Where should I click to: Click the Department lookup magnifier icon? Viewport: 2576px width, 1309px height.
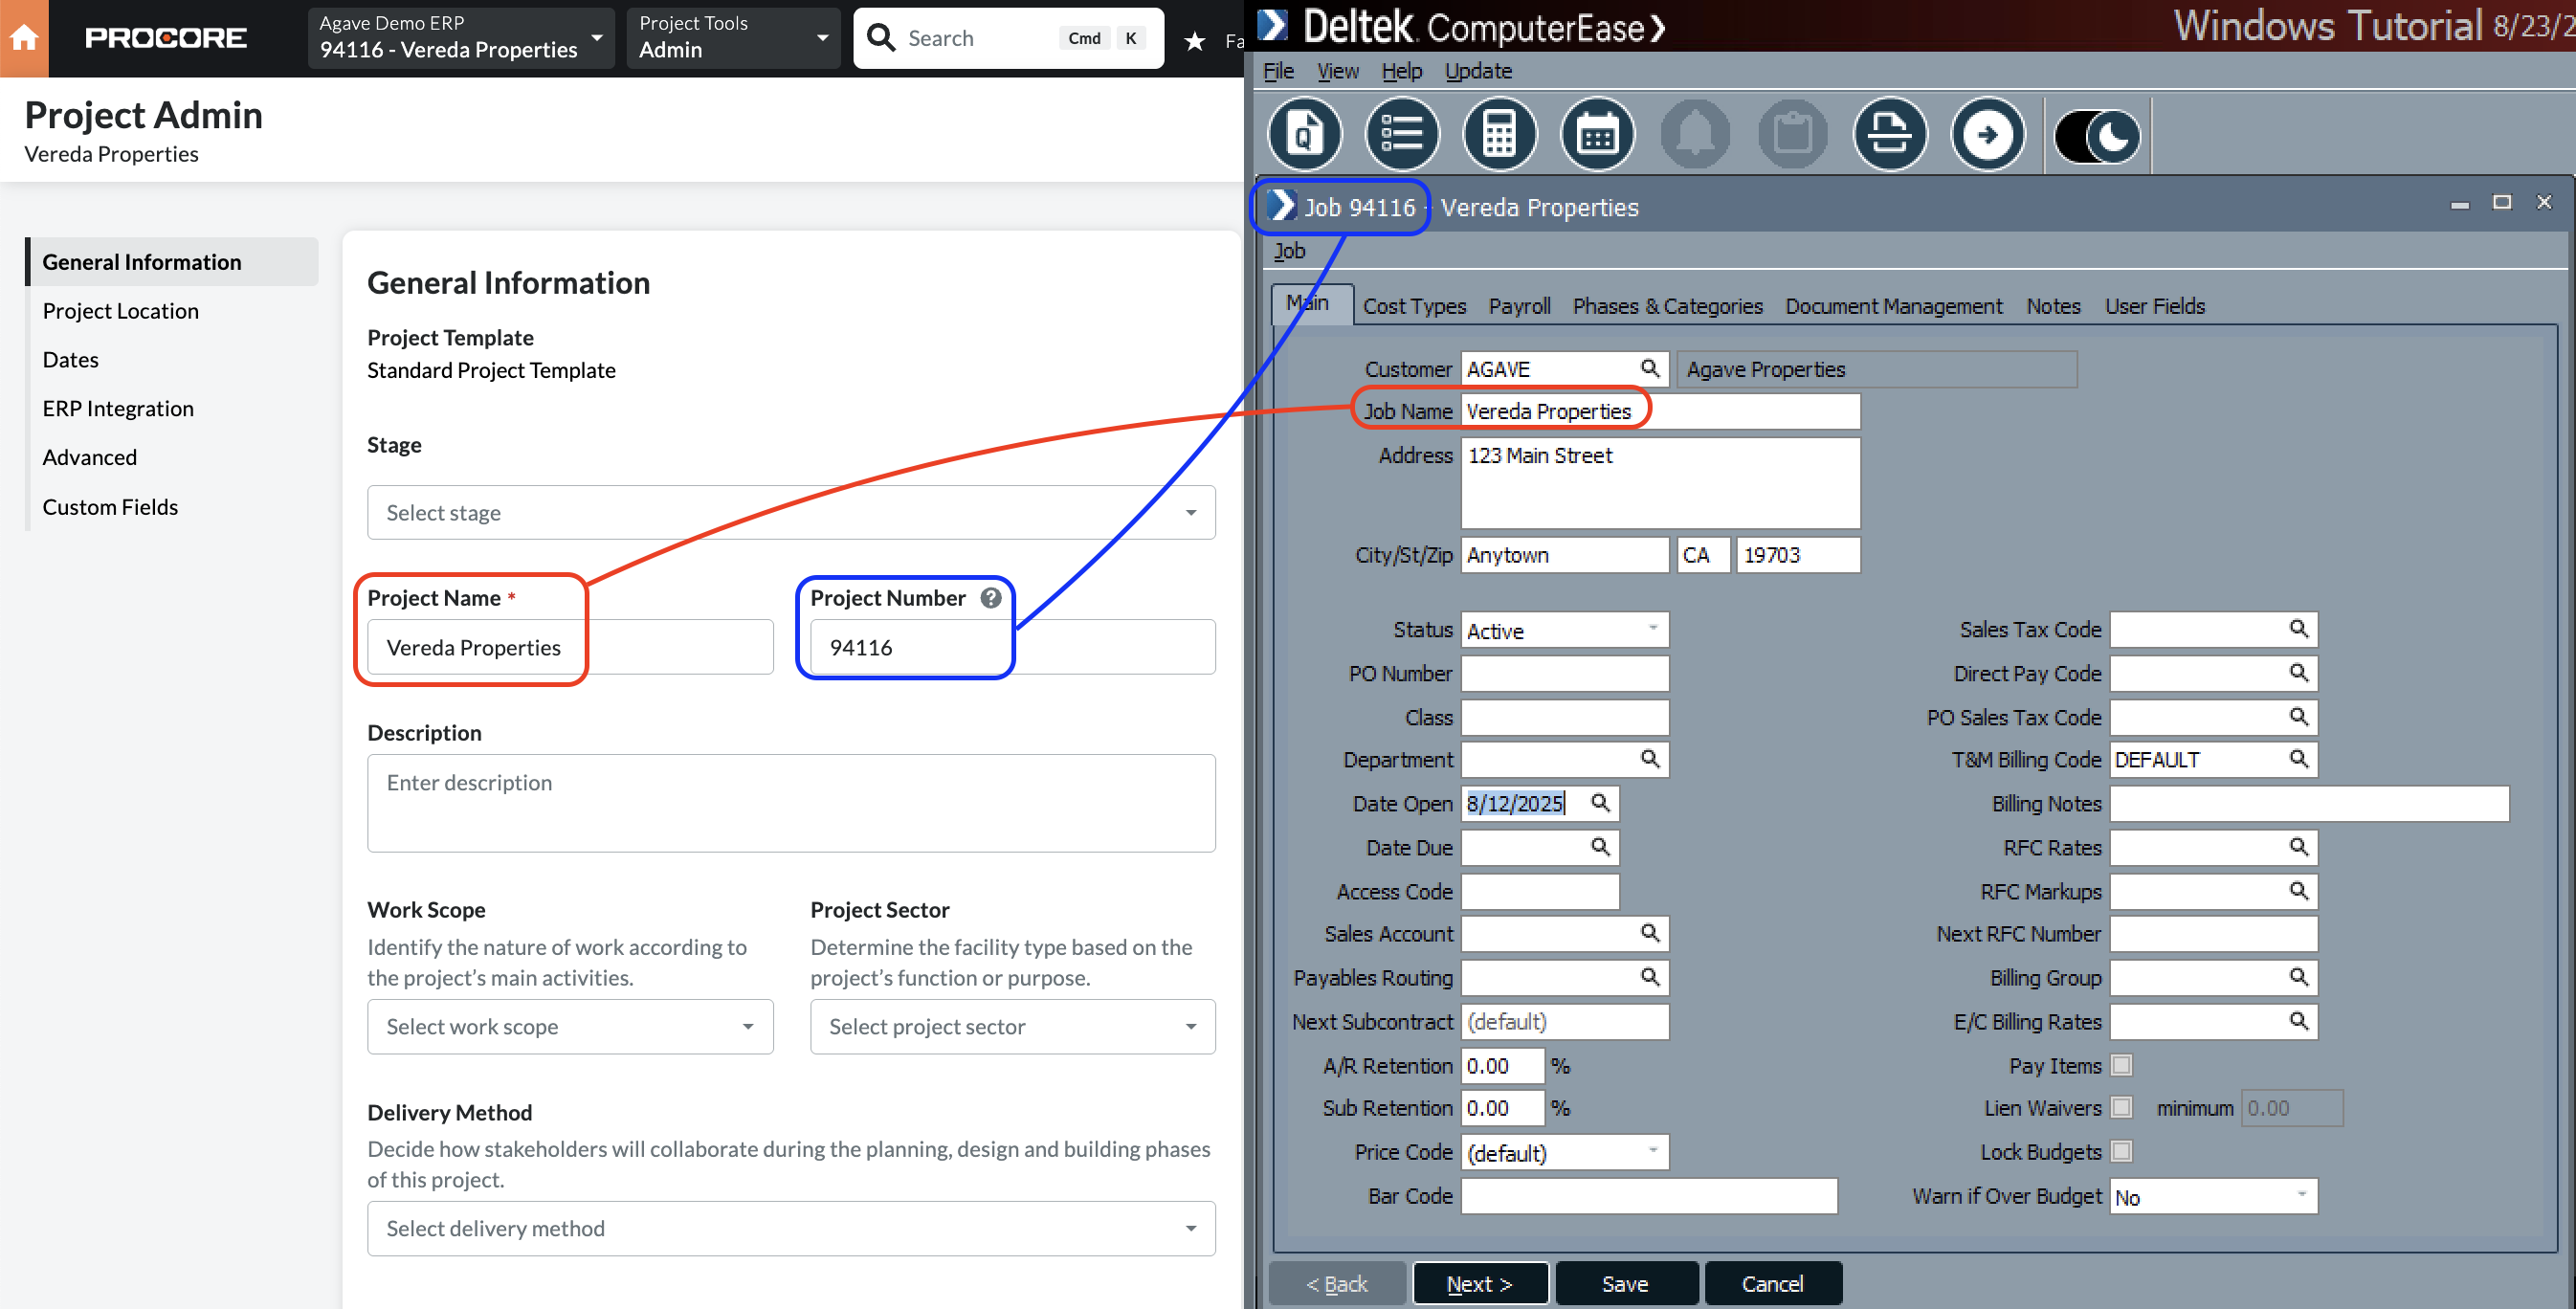click(1650, 759)
